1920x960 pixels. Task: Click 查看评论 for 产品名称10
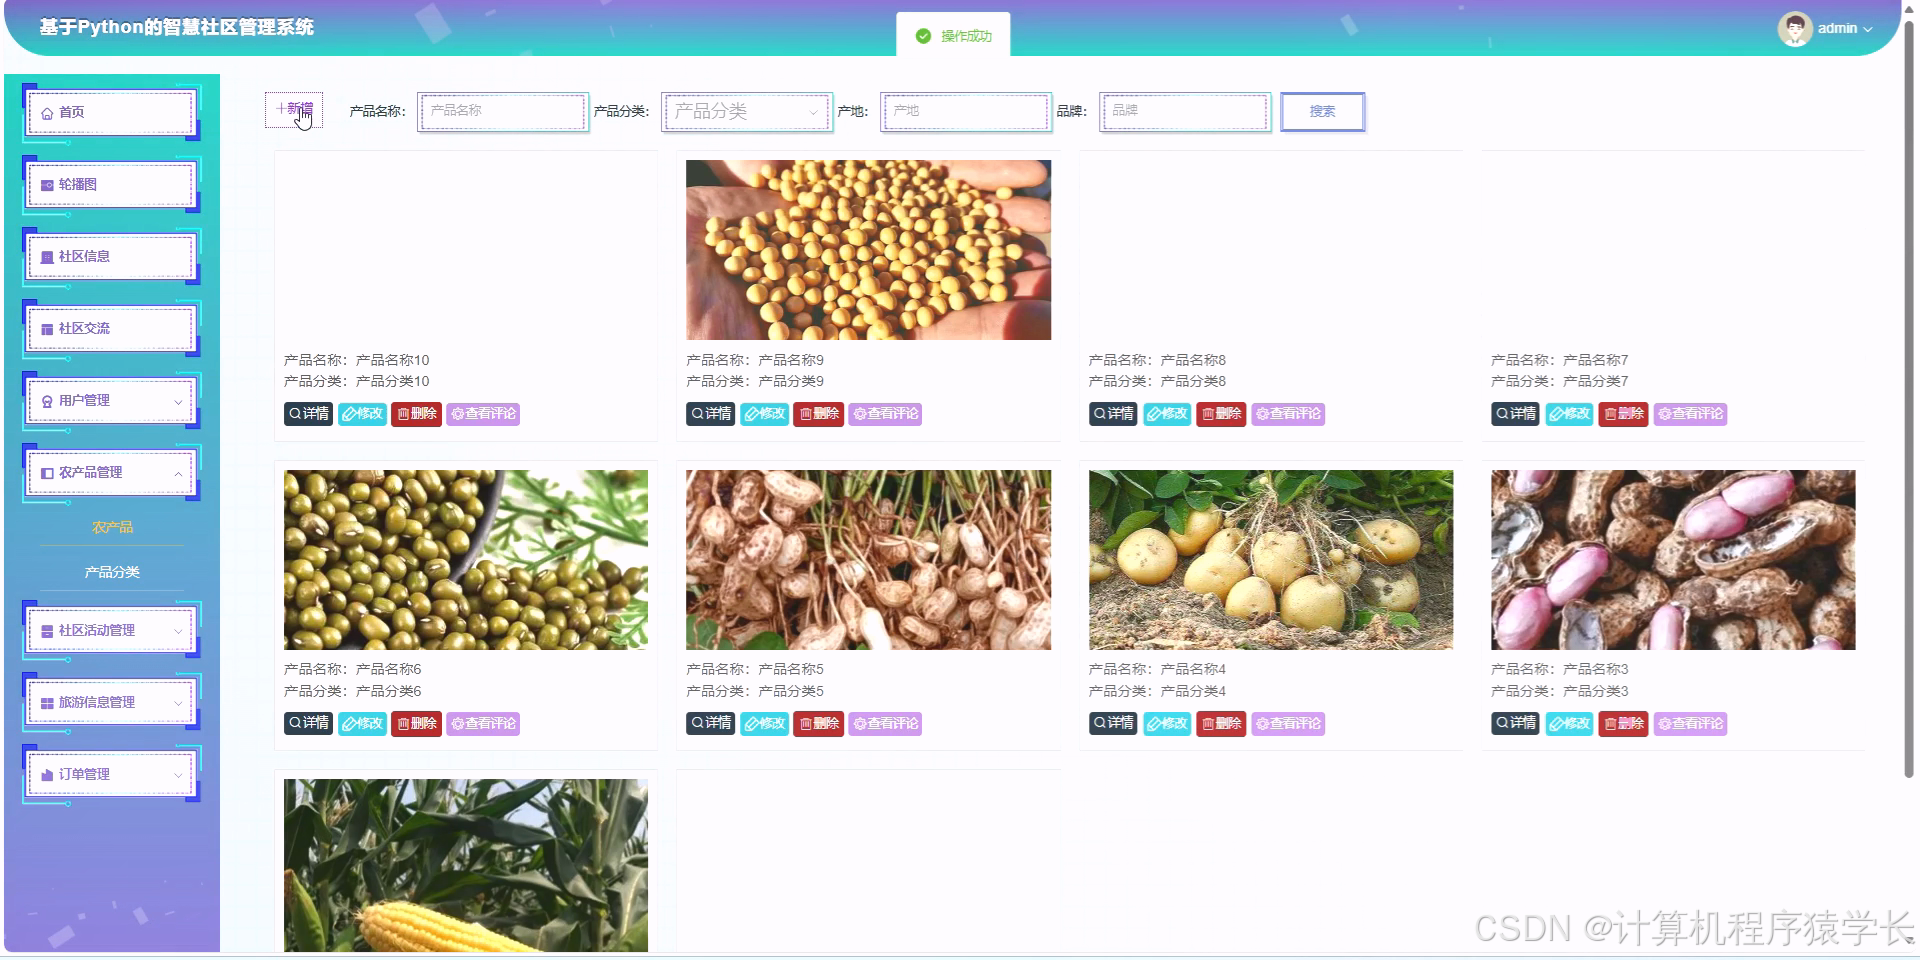point(483,414)
